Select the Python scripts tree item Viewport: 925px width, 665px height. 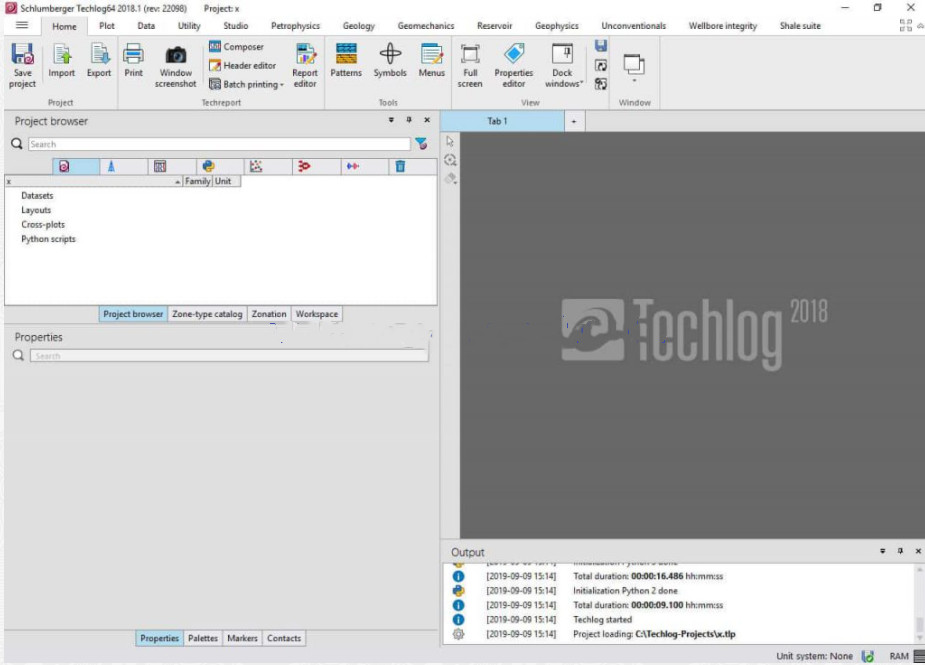tap(48, 239)
